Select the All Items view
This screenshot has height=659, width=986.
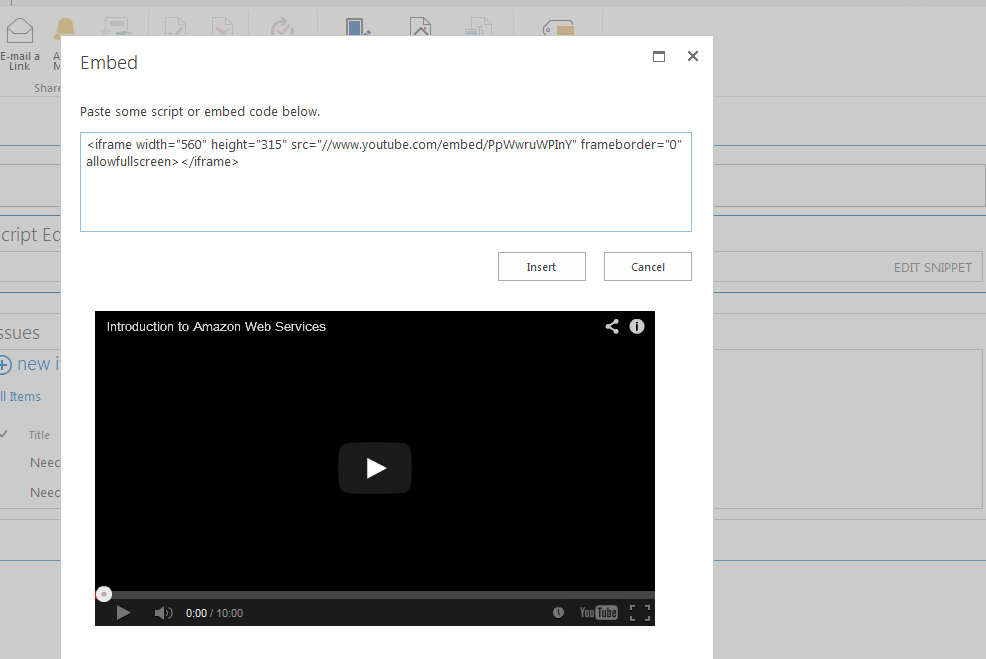(x=21, y=396)
